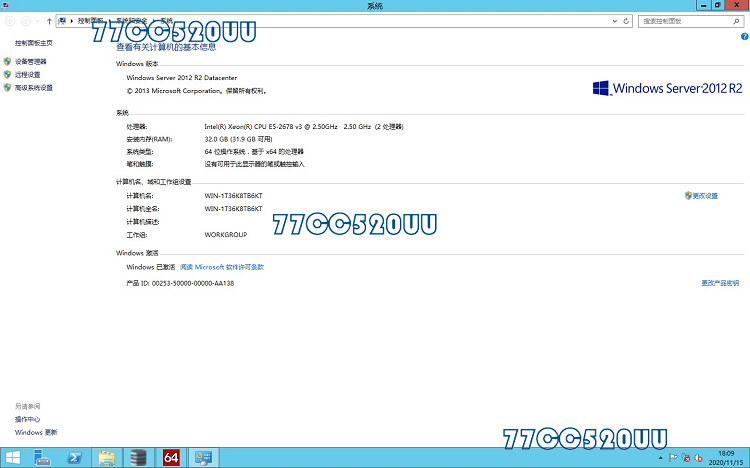
Task: Launch PowerShell from the taskbar
Action: [x=75, y=458]
